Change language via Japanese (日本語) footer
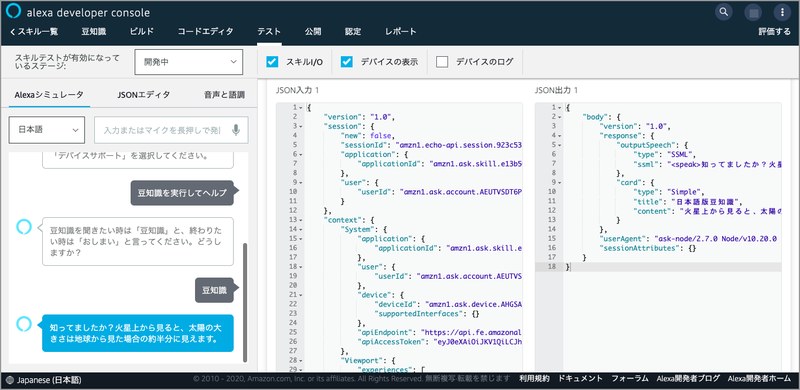Screen dimensions: 800x390 pos(49,380)
